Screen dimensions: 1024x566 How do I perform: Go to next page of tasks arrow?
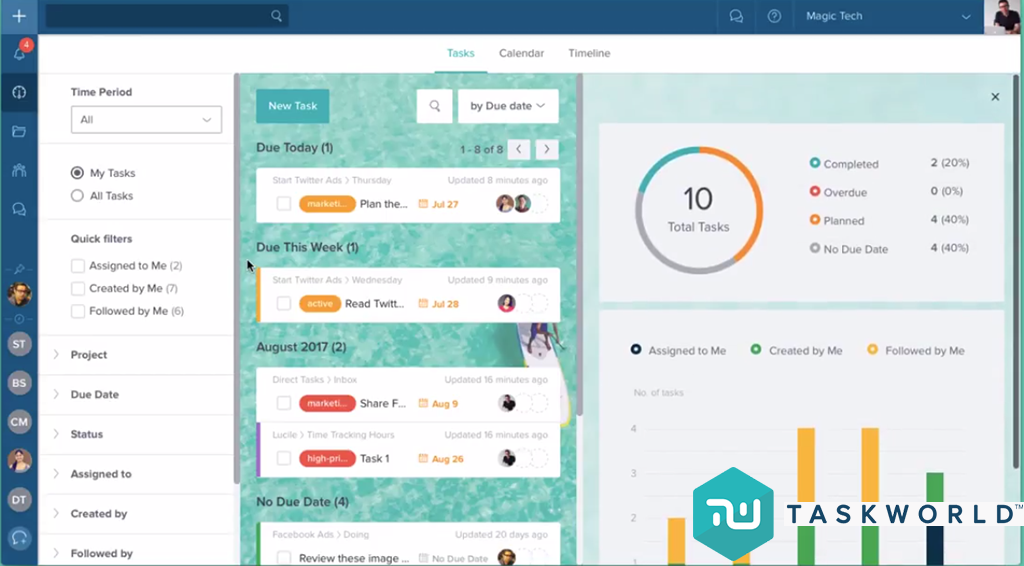tap(547, 149)
